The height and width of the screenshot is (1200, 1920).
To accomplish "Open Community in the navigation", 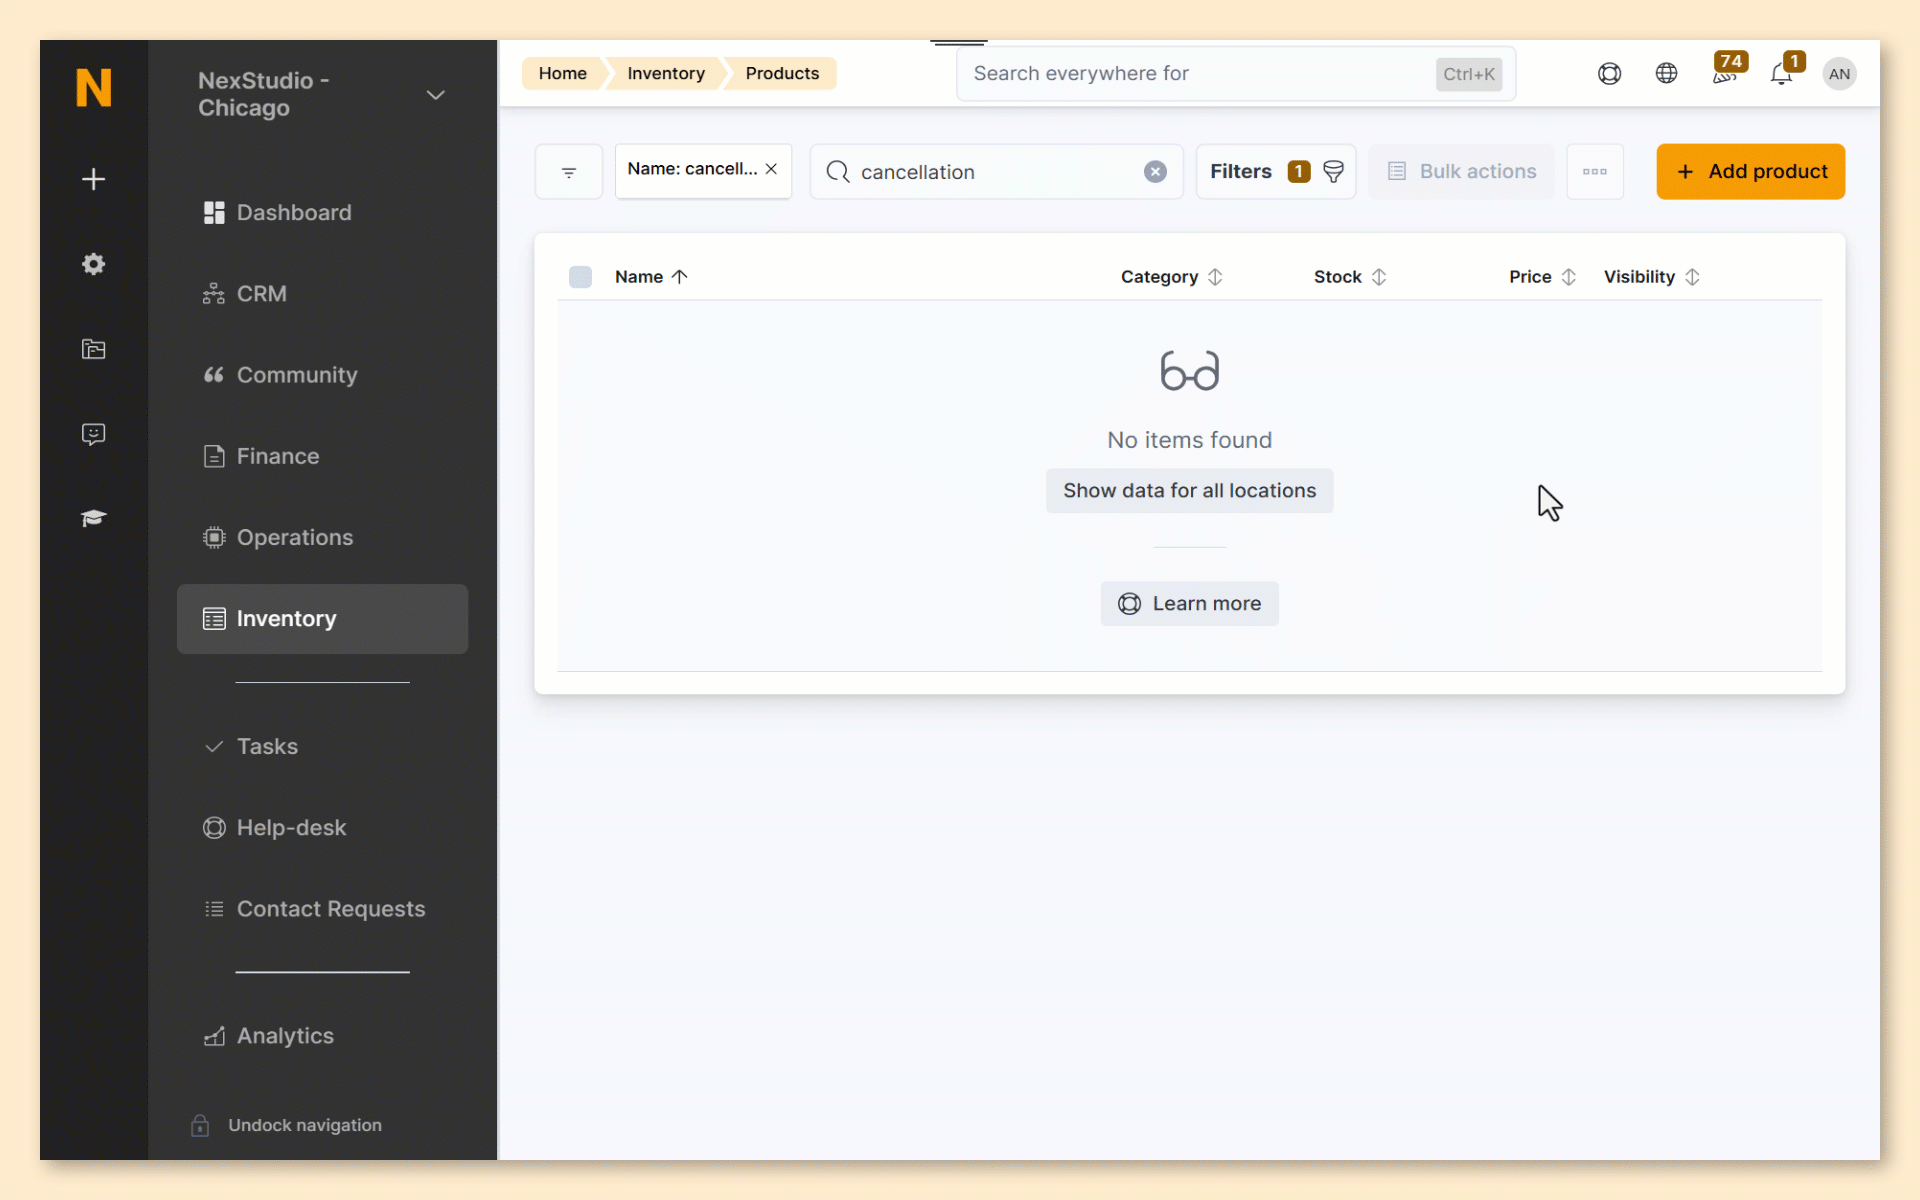I will pyautogui.click(x=322, y=374).
